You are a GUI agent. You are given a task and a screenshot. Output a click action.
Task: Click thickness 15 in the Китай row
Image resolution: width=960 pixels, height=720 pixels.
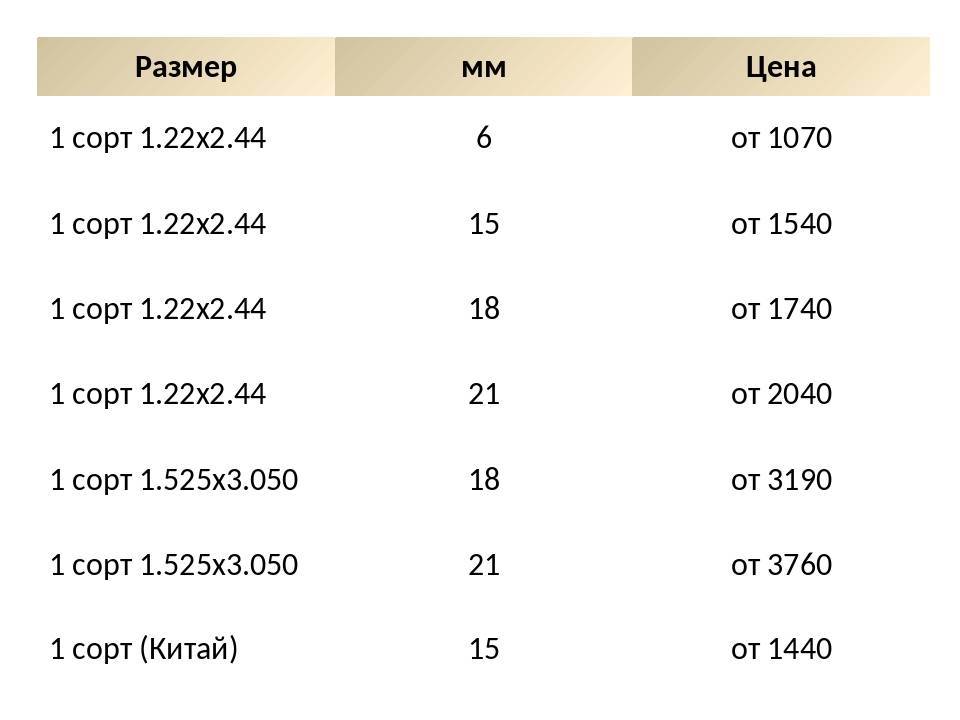pyautogui.click(x=484, y=650)
